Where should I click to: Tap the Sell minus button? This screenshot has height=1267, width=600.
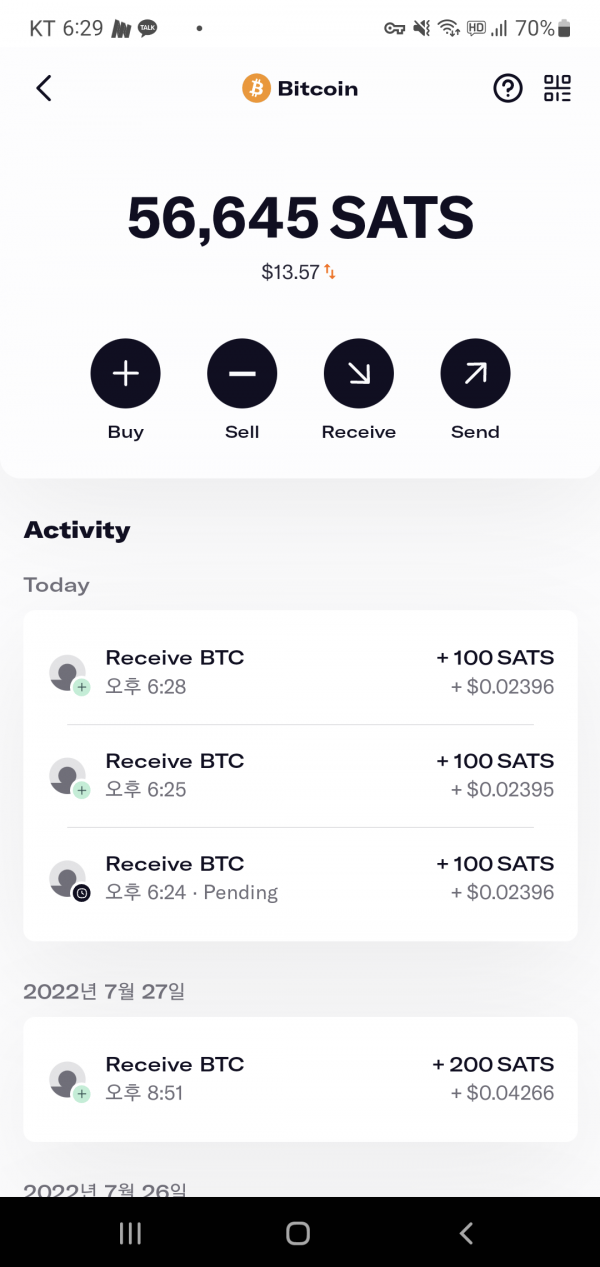coord(242,374)
